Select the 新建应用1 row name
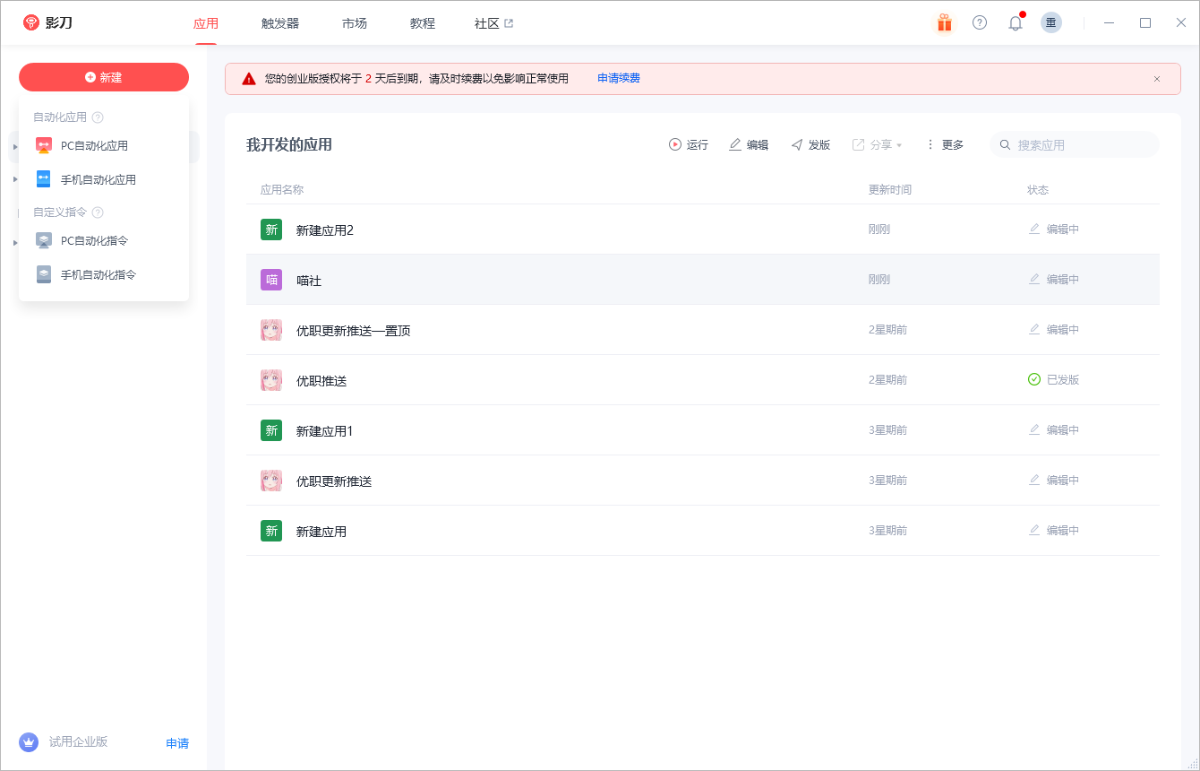 [x=325, y=431]
